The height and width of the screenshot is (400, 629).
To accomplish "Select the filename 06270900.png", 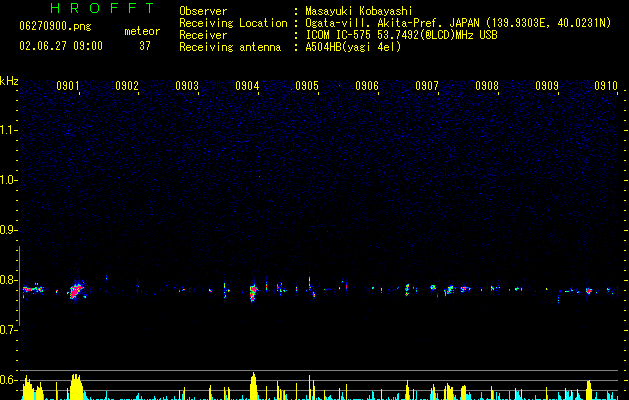I will tap(55, 26).
